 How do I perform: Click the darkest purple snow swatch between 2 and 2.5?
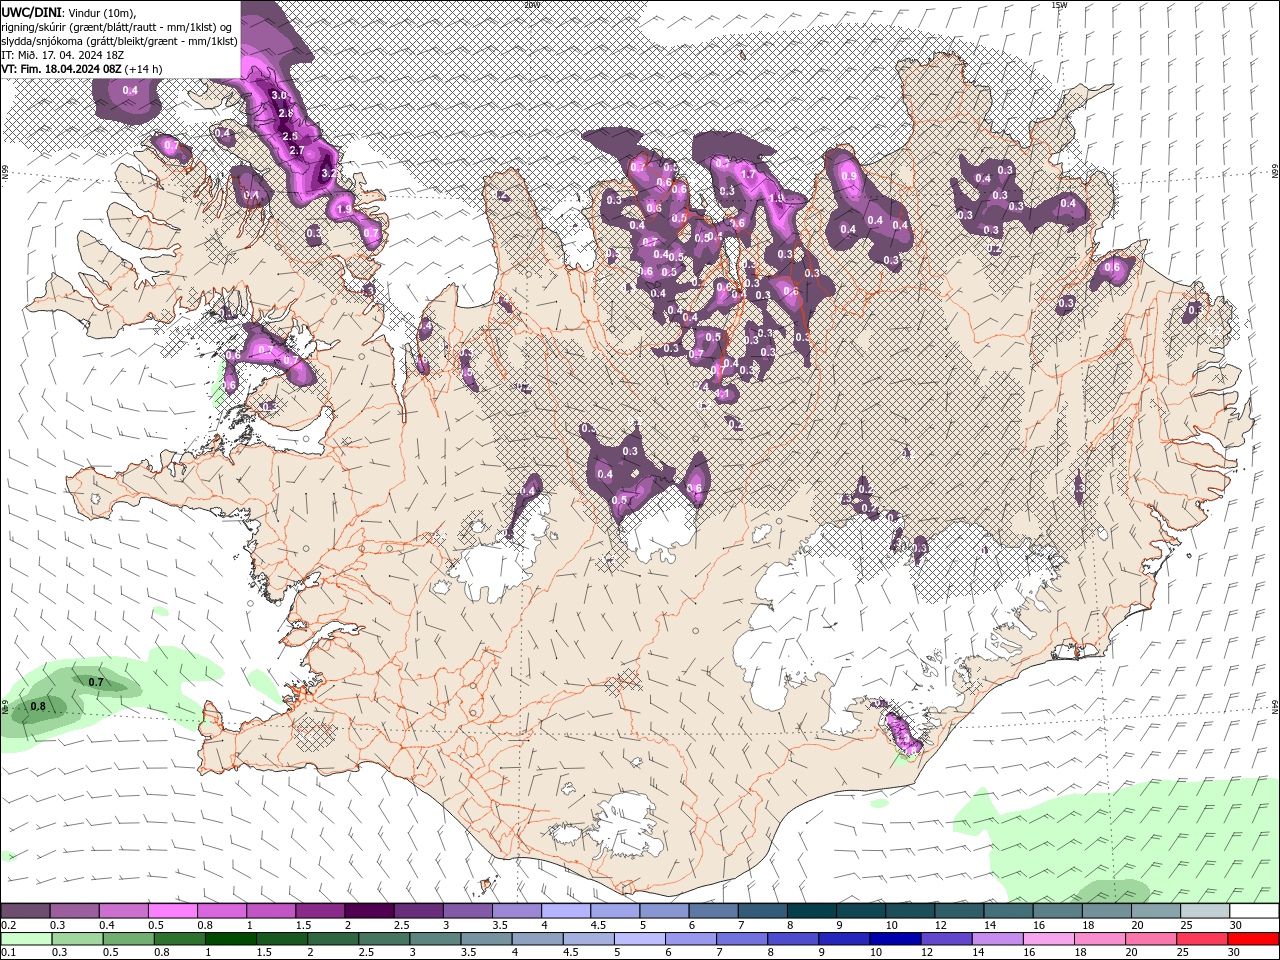pos(368,911)
